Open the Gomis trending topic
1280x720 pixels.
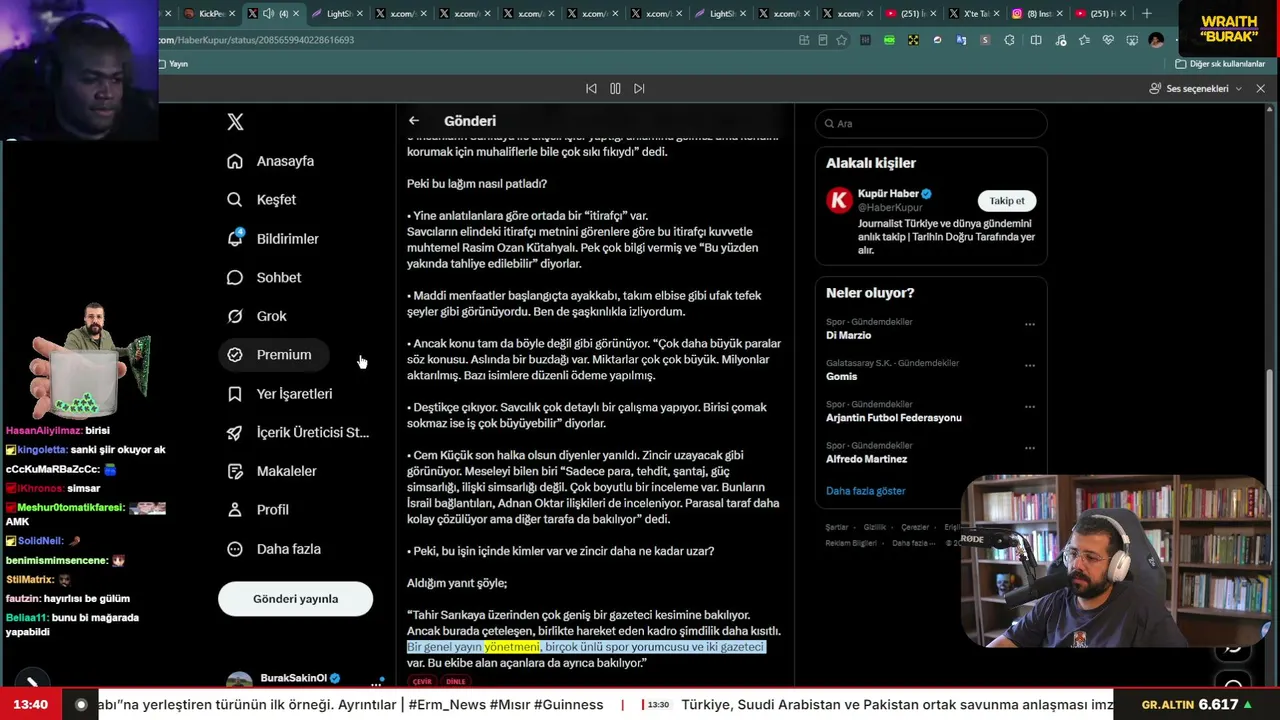(842, 377)
